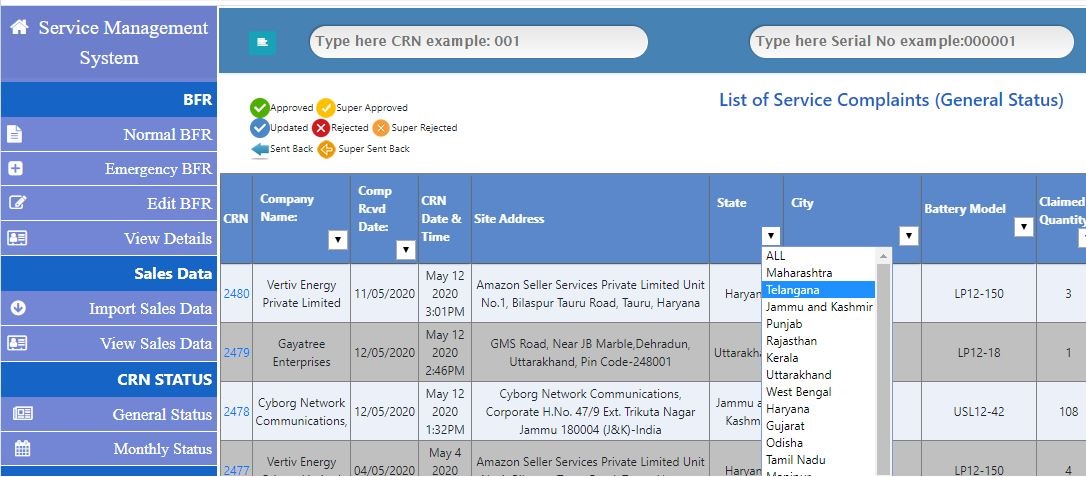Click the plus icon next to Emergency BFR

pos(15,169)
